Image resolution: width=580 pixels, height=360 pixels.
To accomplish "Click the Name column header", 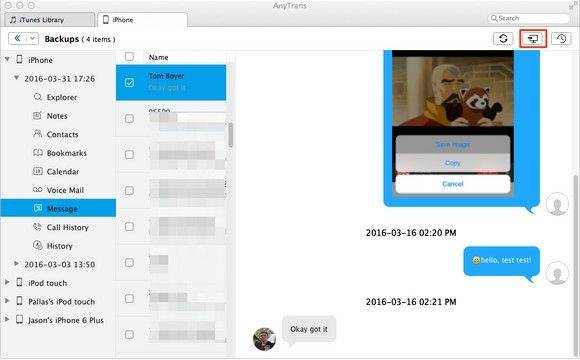I will 158,57.
